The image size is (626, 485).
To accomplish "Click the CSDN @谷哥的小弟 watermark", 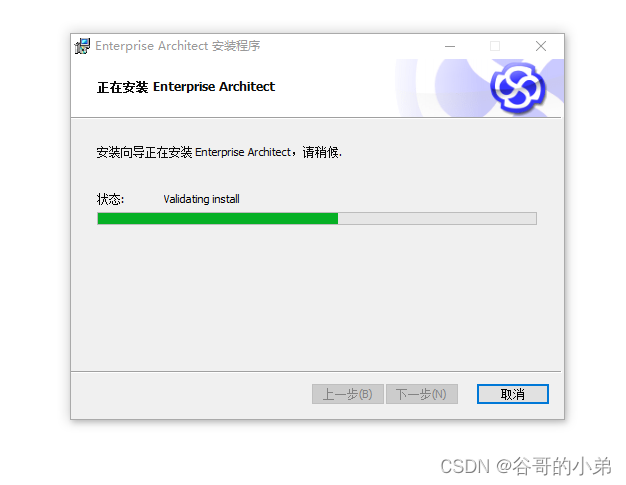I will [525, 466].
